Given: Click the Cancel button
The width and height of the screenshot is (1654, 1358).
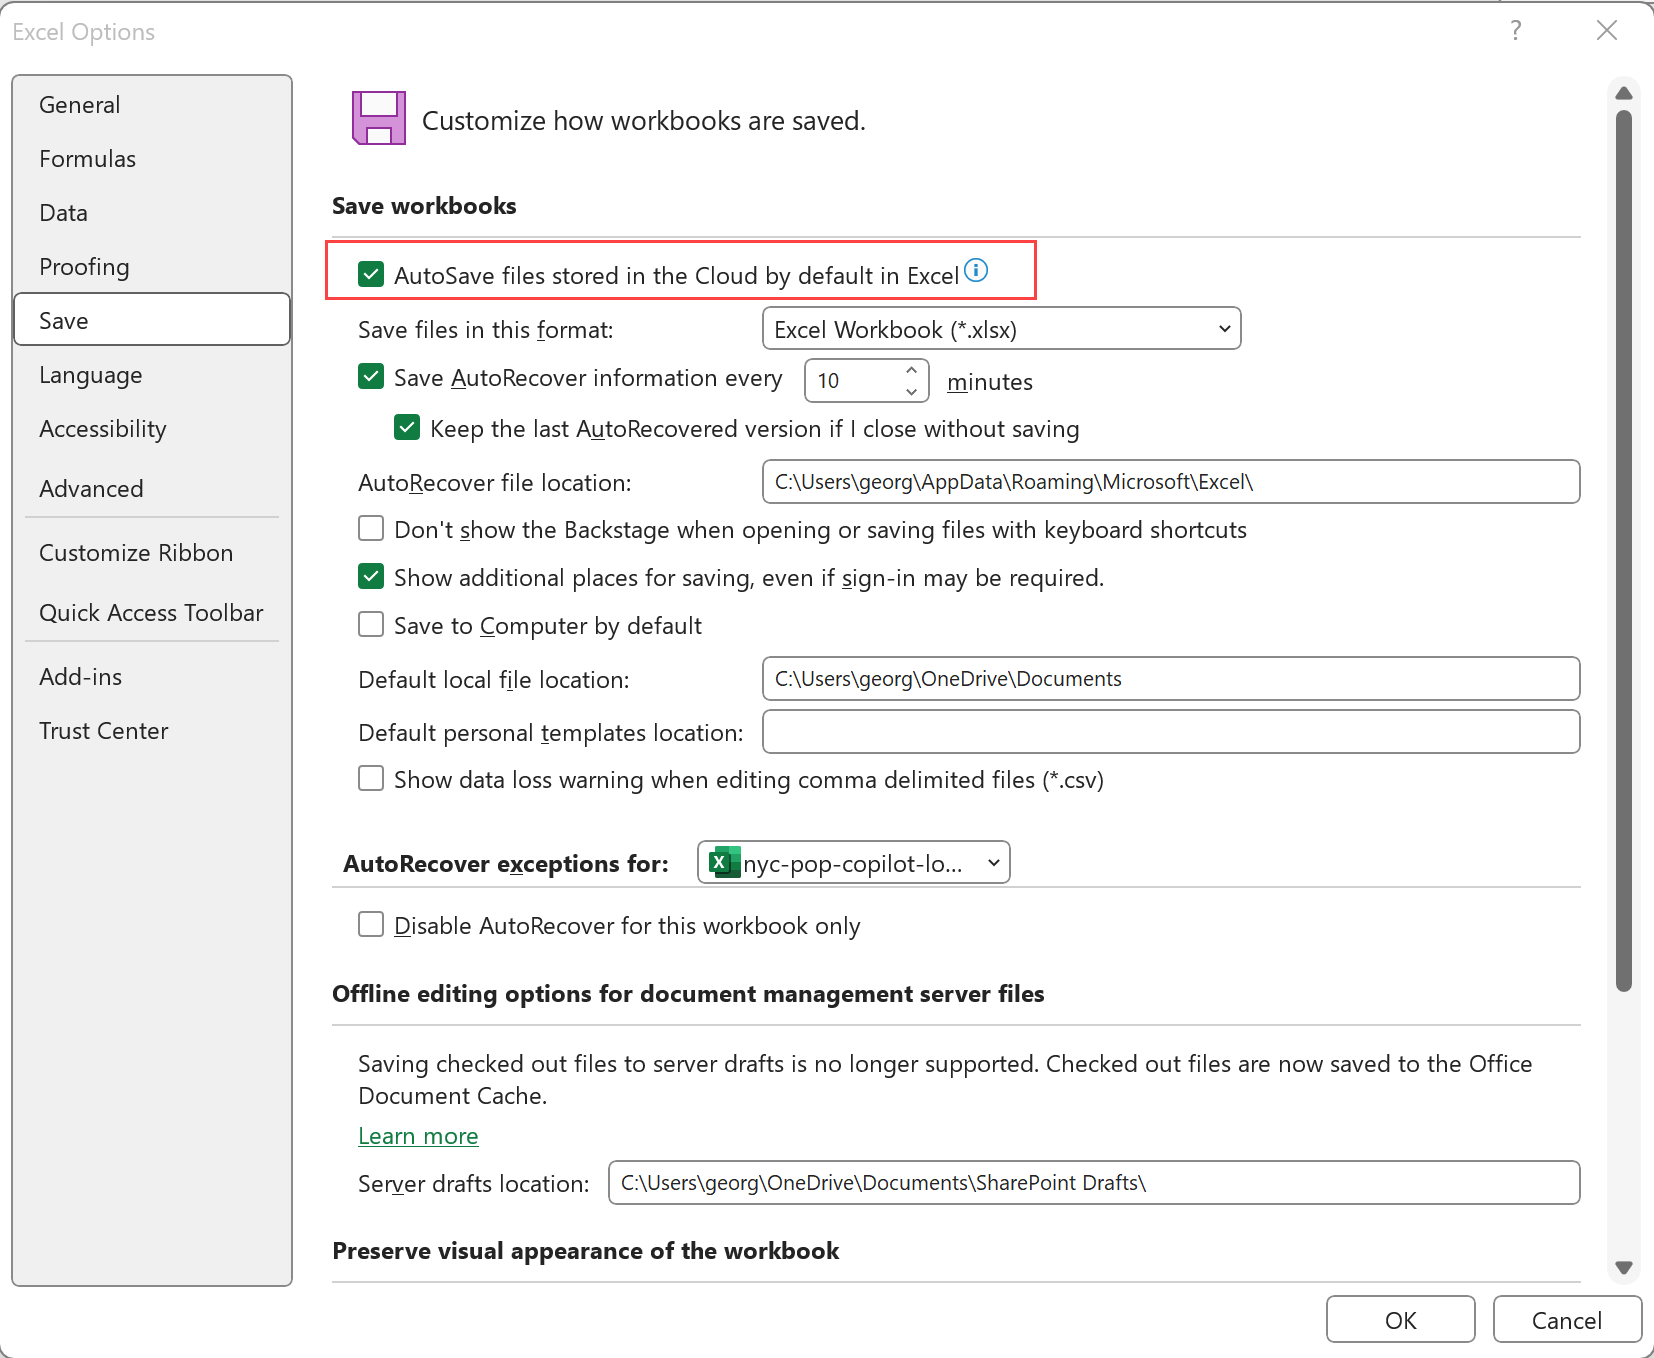Looking at the screenshot, I should 1567,1320.
